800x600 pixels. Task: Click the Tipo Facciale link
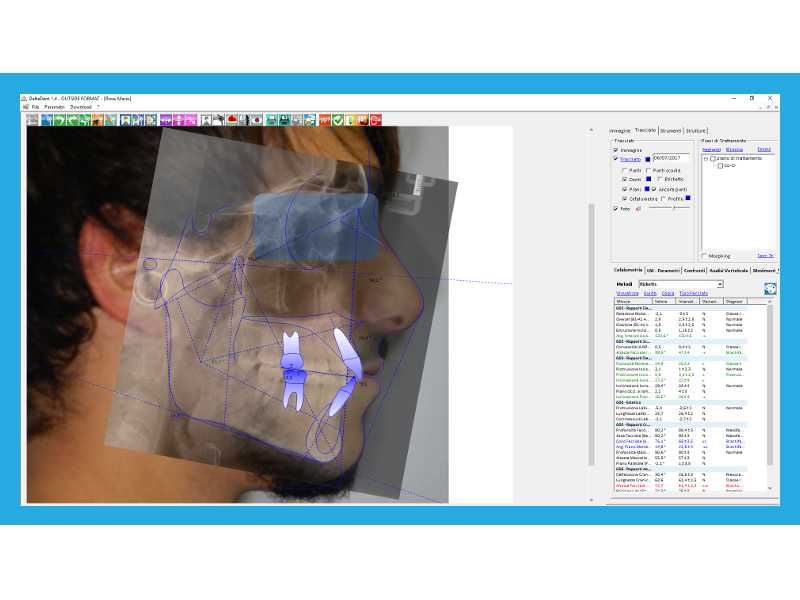coord(693,293)
